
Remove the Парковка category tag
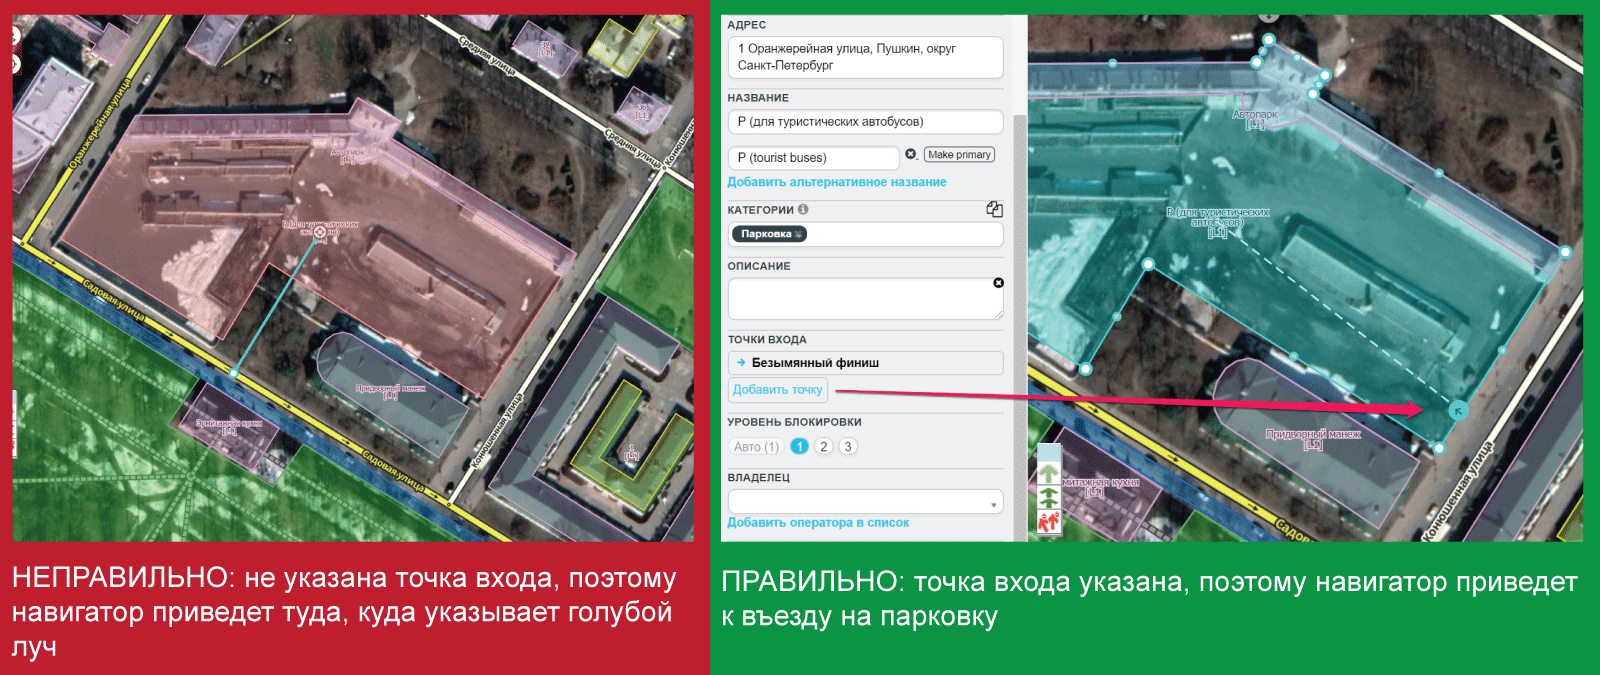pyautogui.click(x=799, y=234)
